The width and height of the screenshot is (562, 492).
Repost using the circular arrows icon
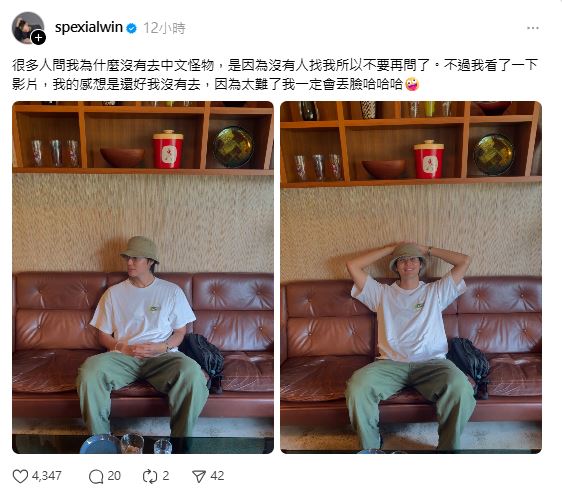coord(150,476)
